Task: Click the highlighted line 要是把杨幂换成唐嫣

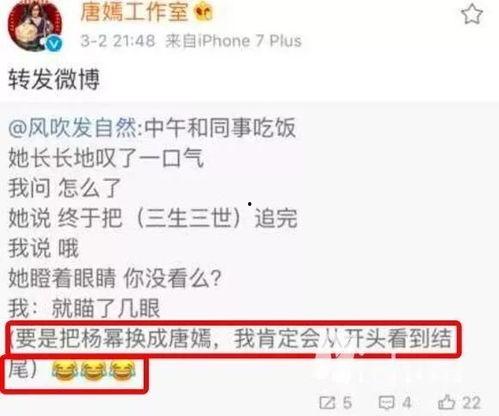Action: [234, 339]
